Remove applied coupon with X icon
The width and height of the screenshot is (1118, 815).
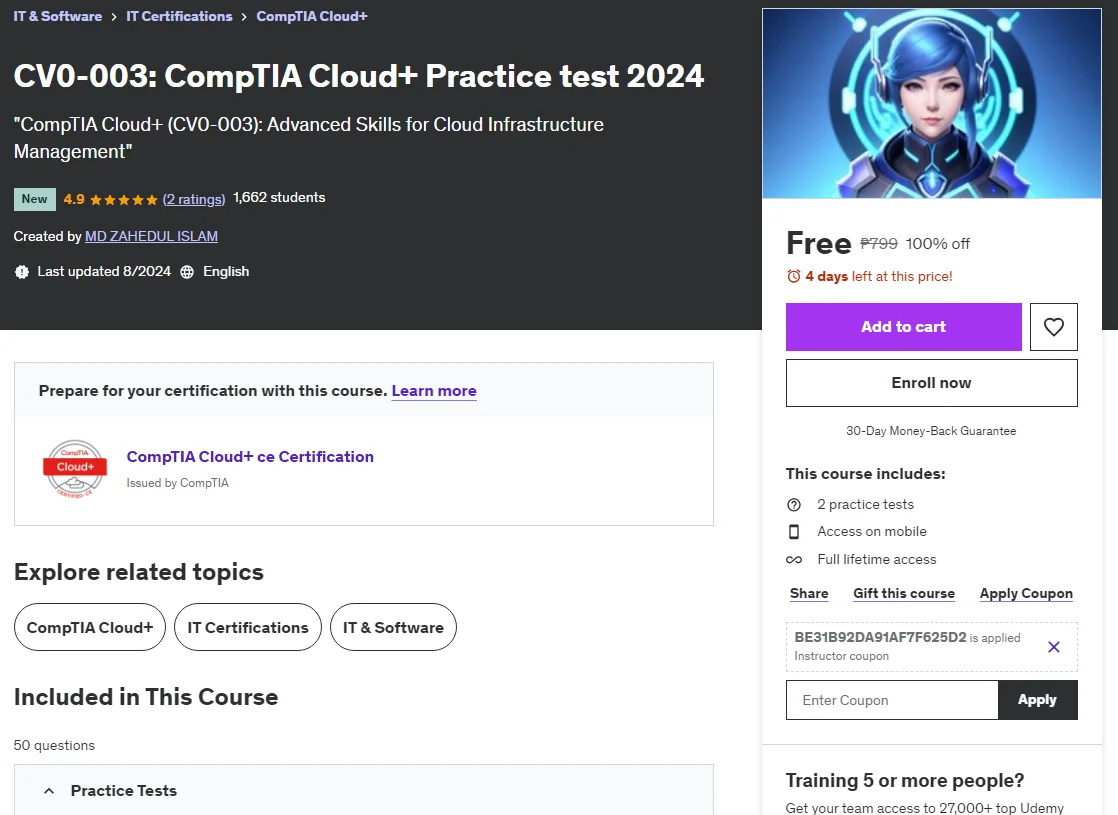[x=1053, y=647]
